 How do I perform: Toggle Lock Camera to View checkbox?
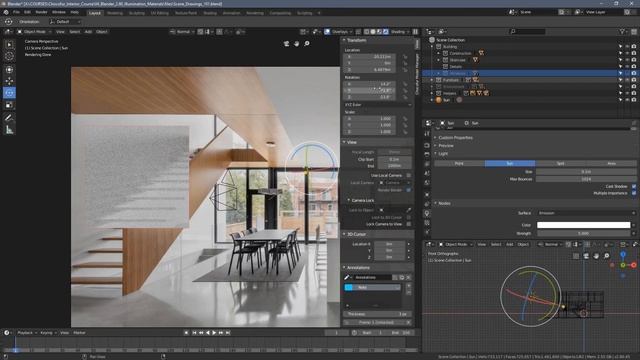pyautogui.click(x=409, y=224)
